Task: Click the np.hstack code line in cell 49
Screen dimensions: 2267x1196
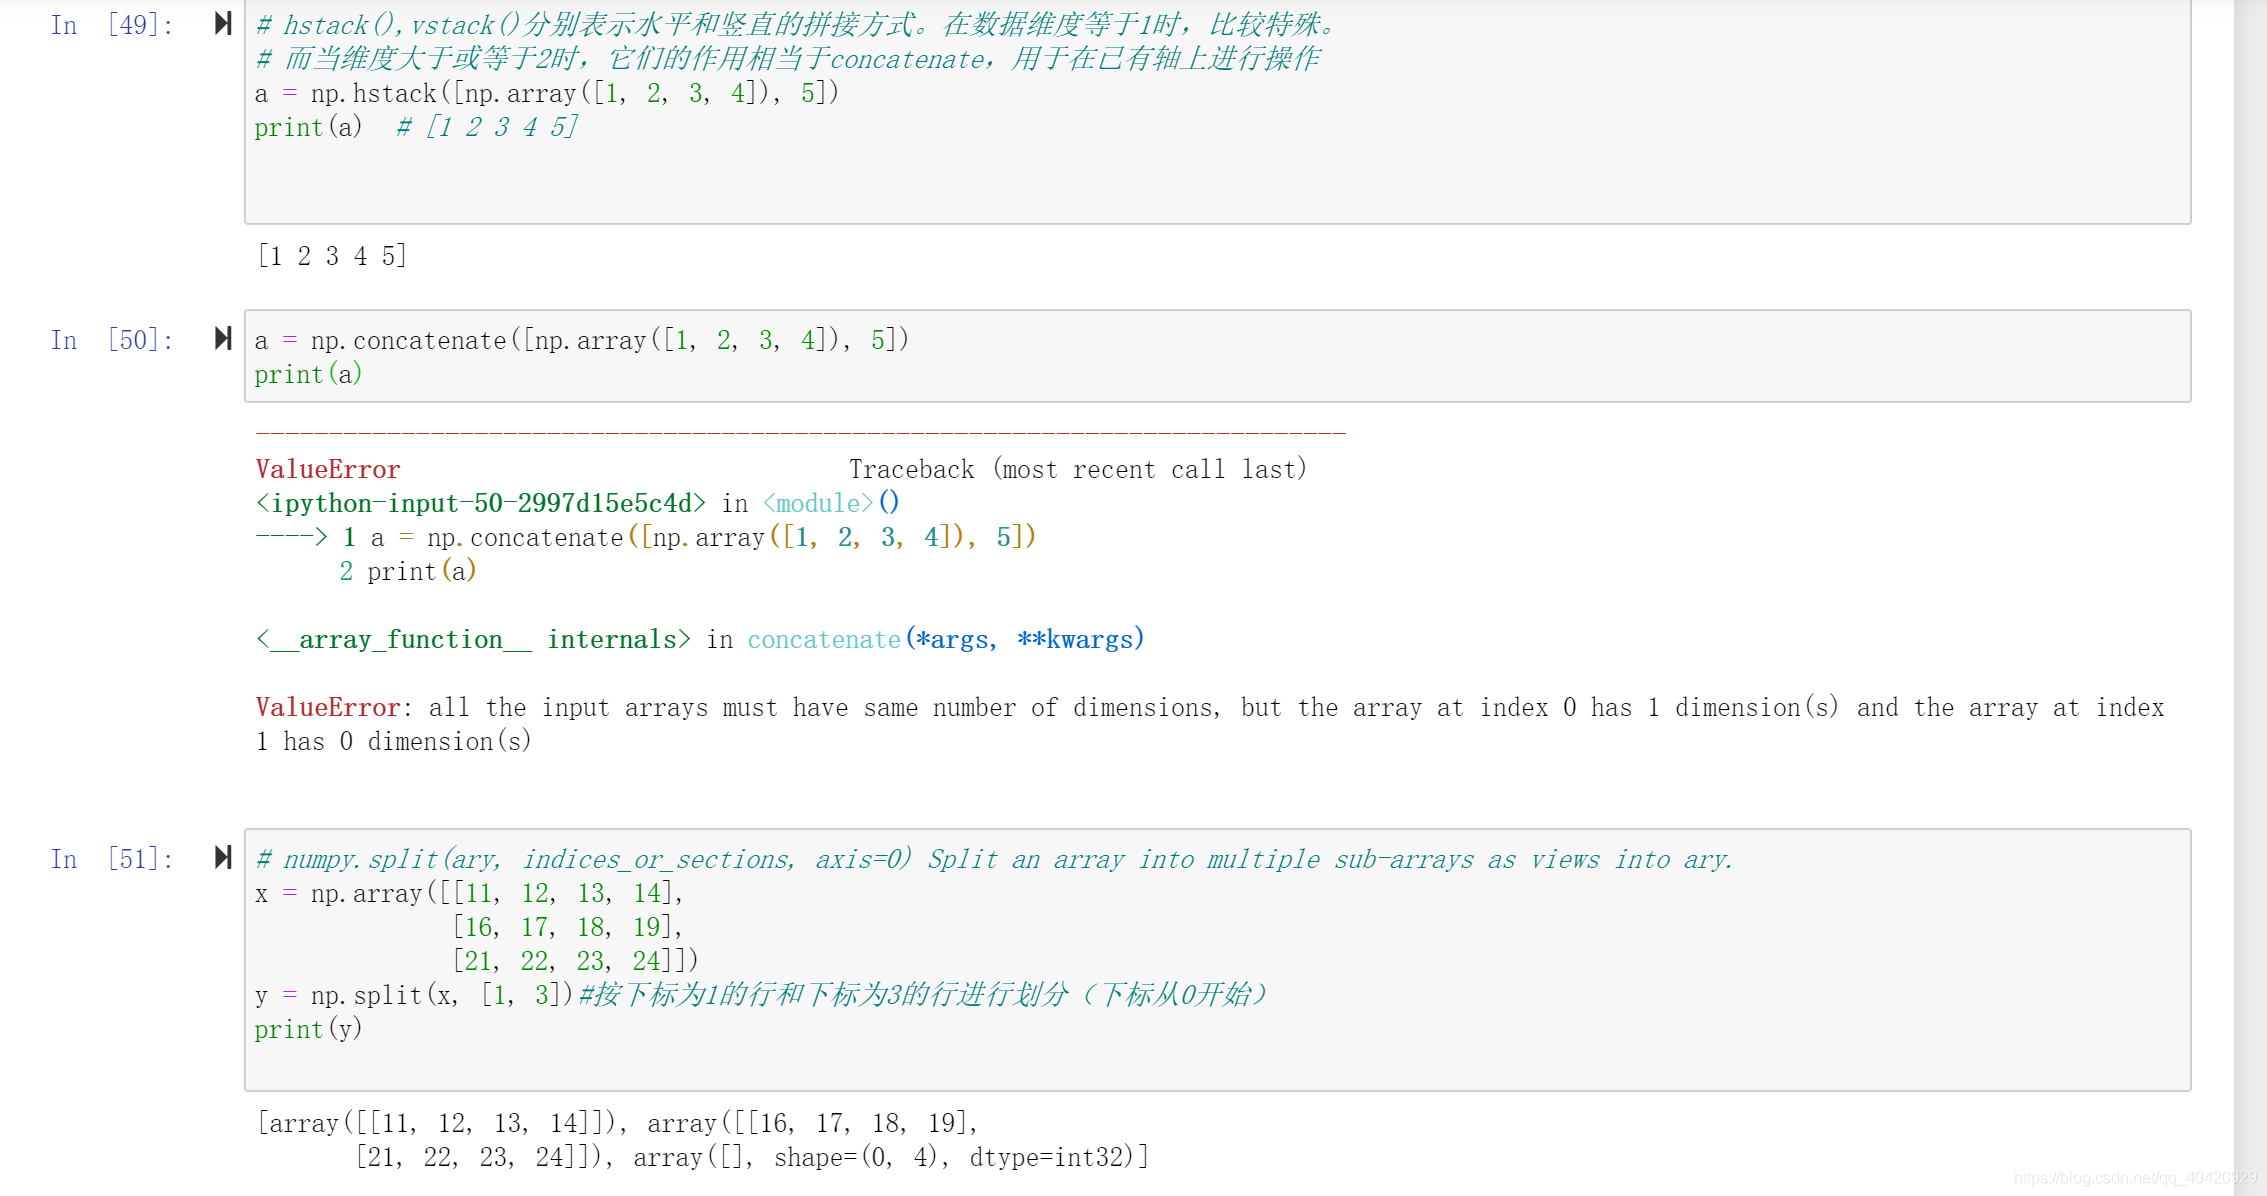Action: click(x=546, y=93)
